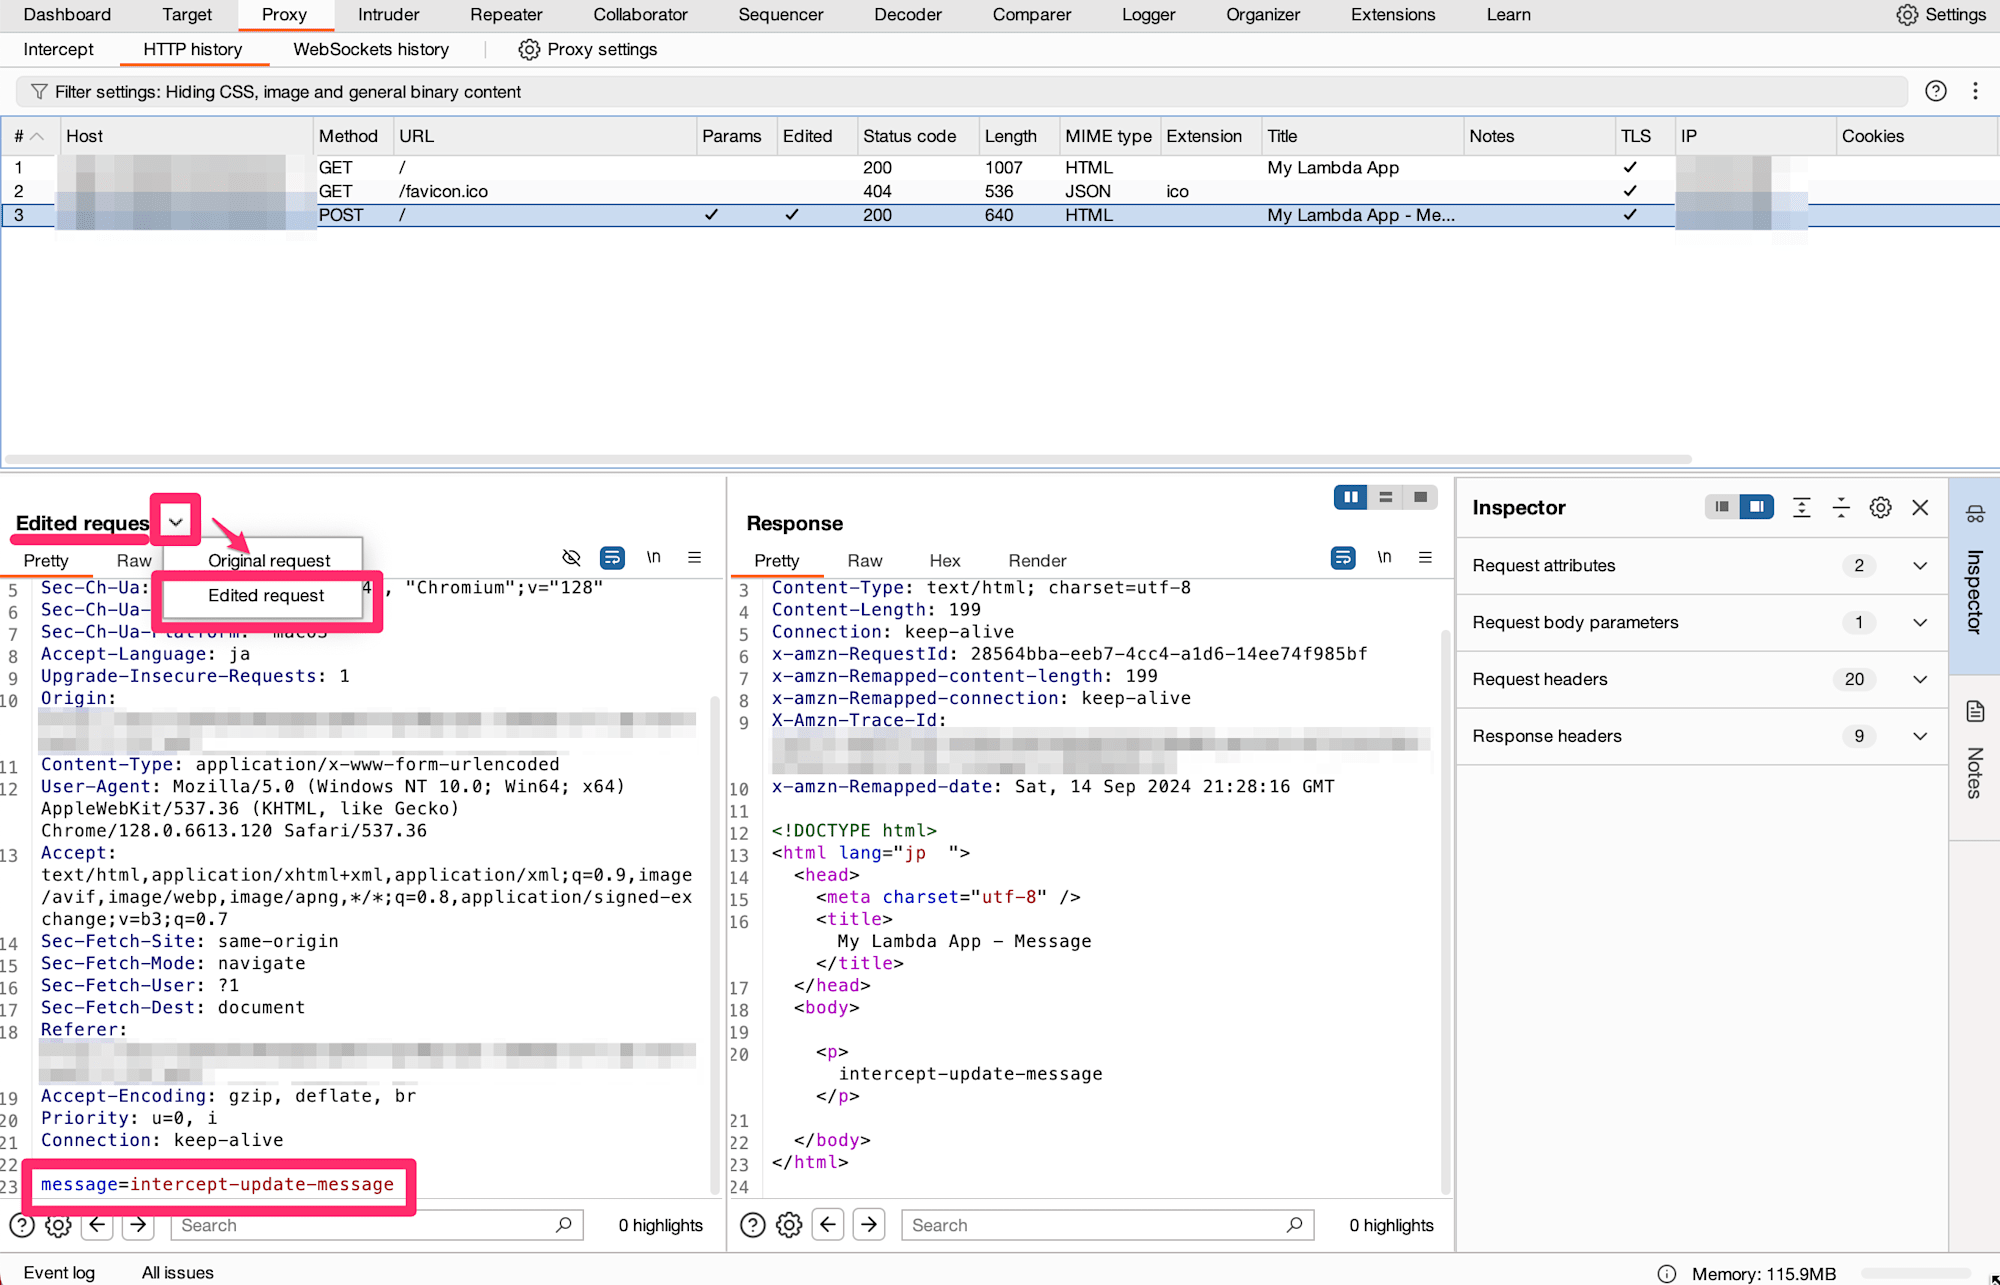The image size is (2000, 1285).
Task: Switch request view to Raw tab
Action: tap(133, 560)
